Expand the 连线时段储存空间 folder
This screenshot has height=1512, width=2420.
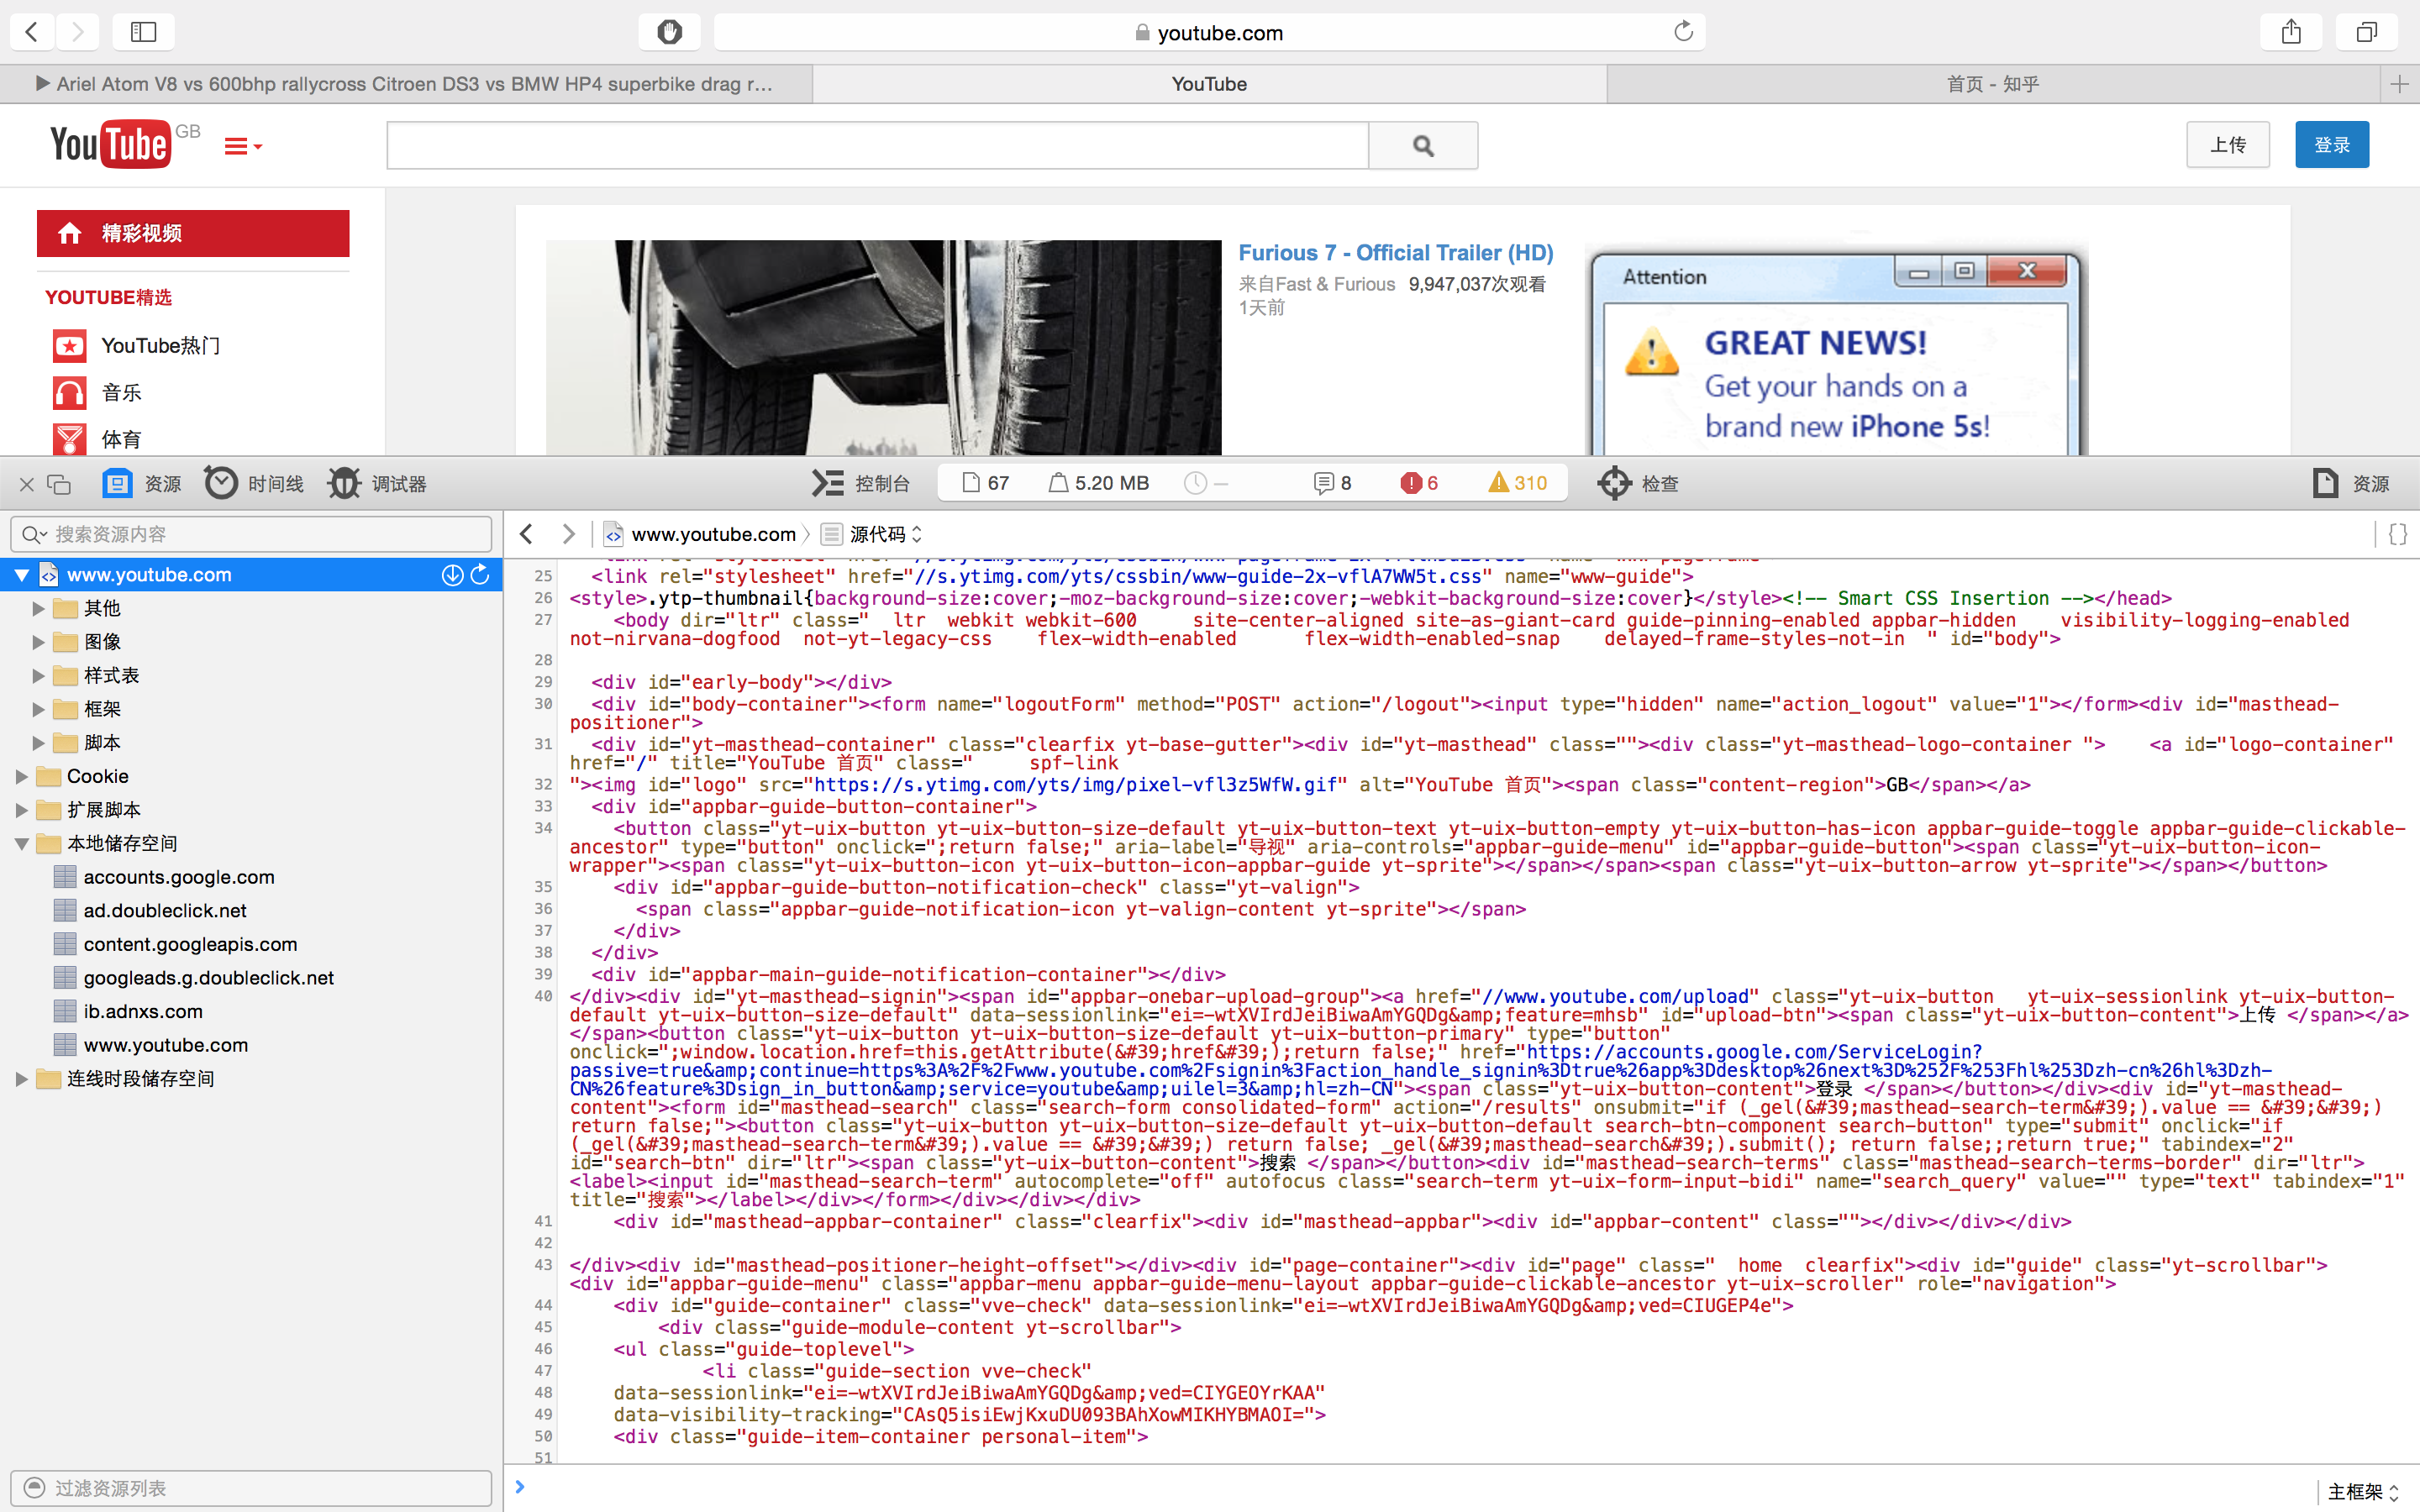pos(21,1079)
